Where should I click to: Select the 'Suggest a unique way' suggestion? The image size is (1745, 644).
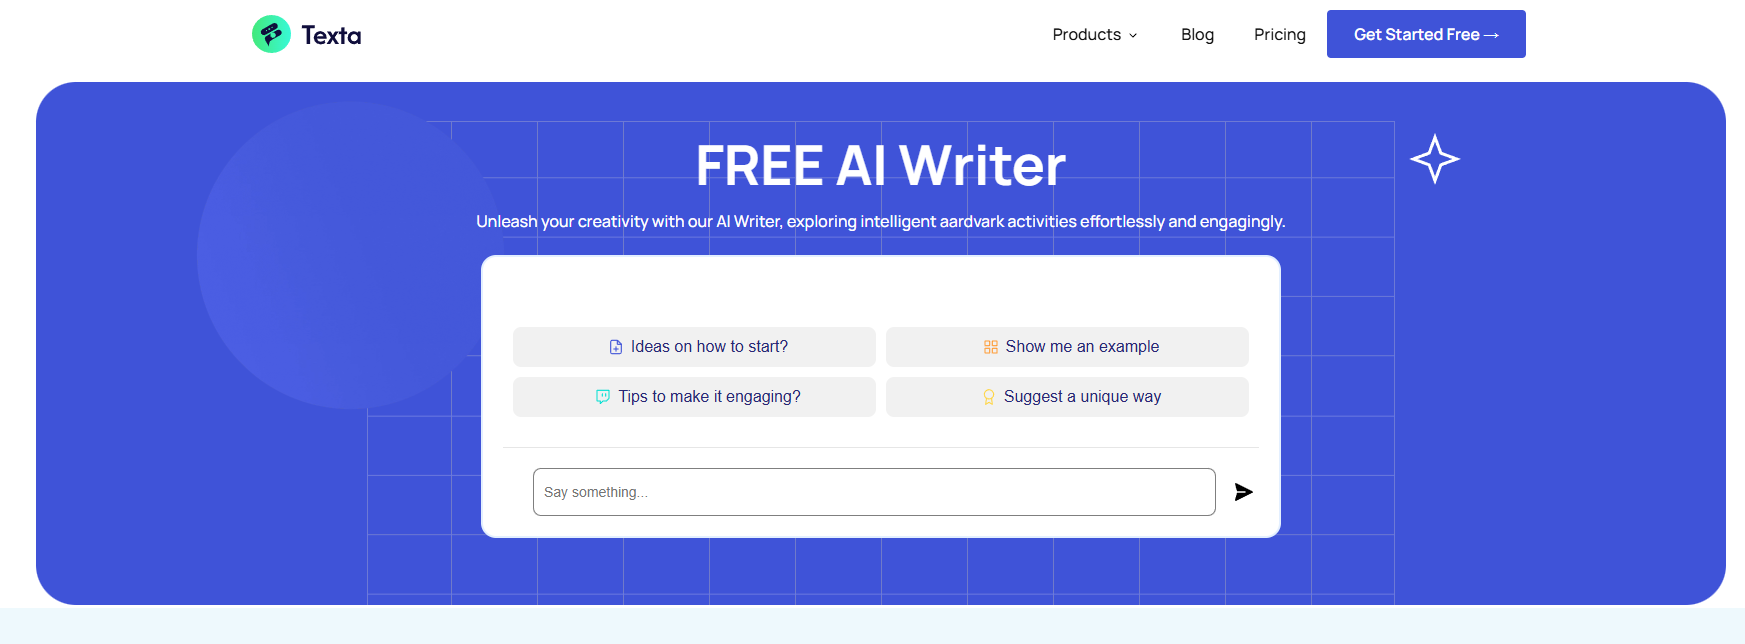(1067, 396)
